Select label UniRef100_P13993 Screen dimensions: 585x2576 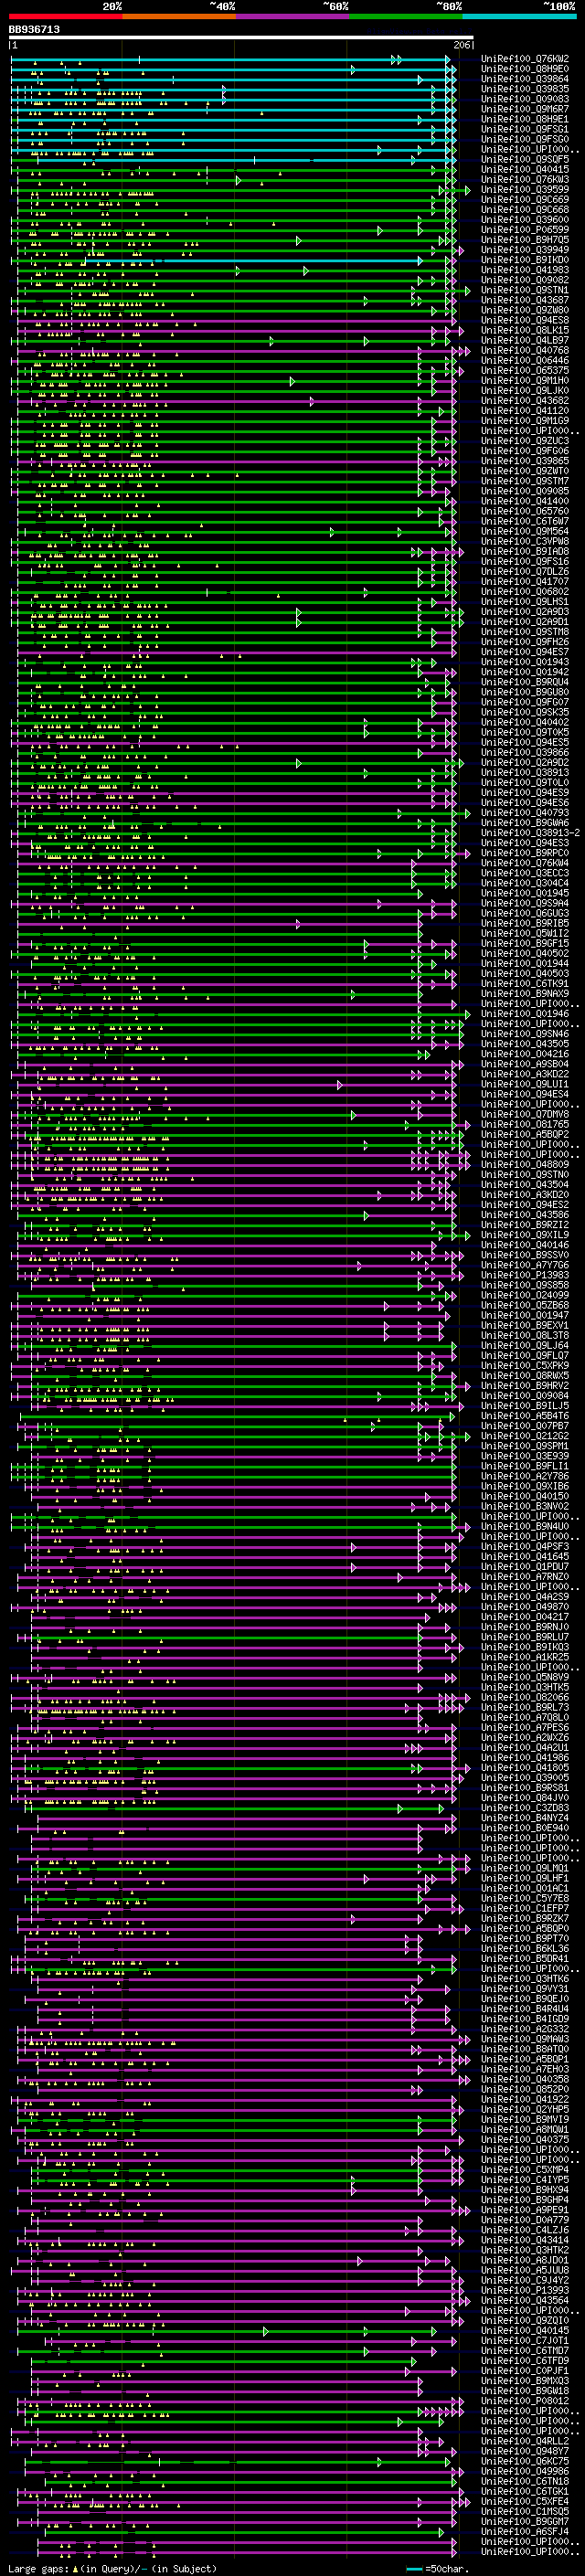pyautogui.click(x=525, y=2290)
